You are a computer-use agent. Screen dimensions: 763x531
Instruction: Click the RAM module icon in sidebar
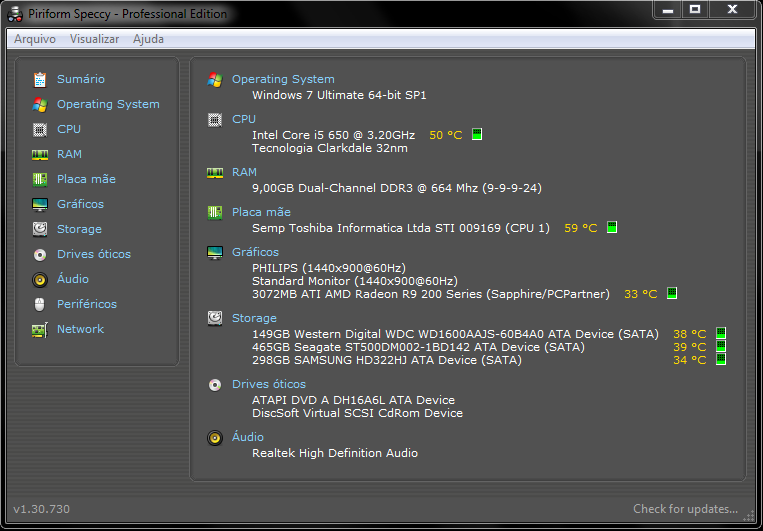(x=40, y=154)
